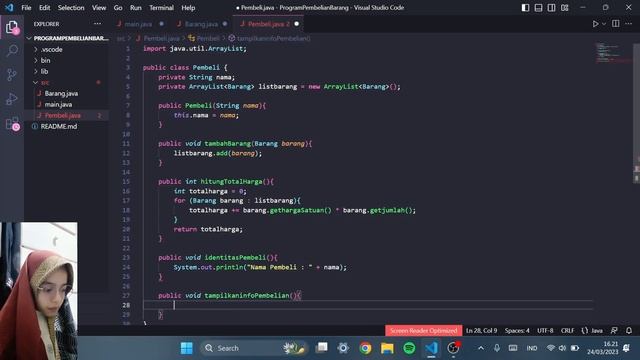Open the Explorer view in activity bar

point(12,27)
